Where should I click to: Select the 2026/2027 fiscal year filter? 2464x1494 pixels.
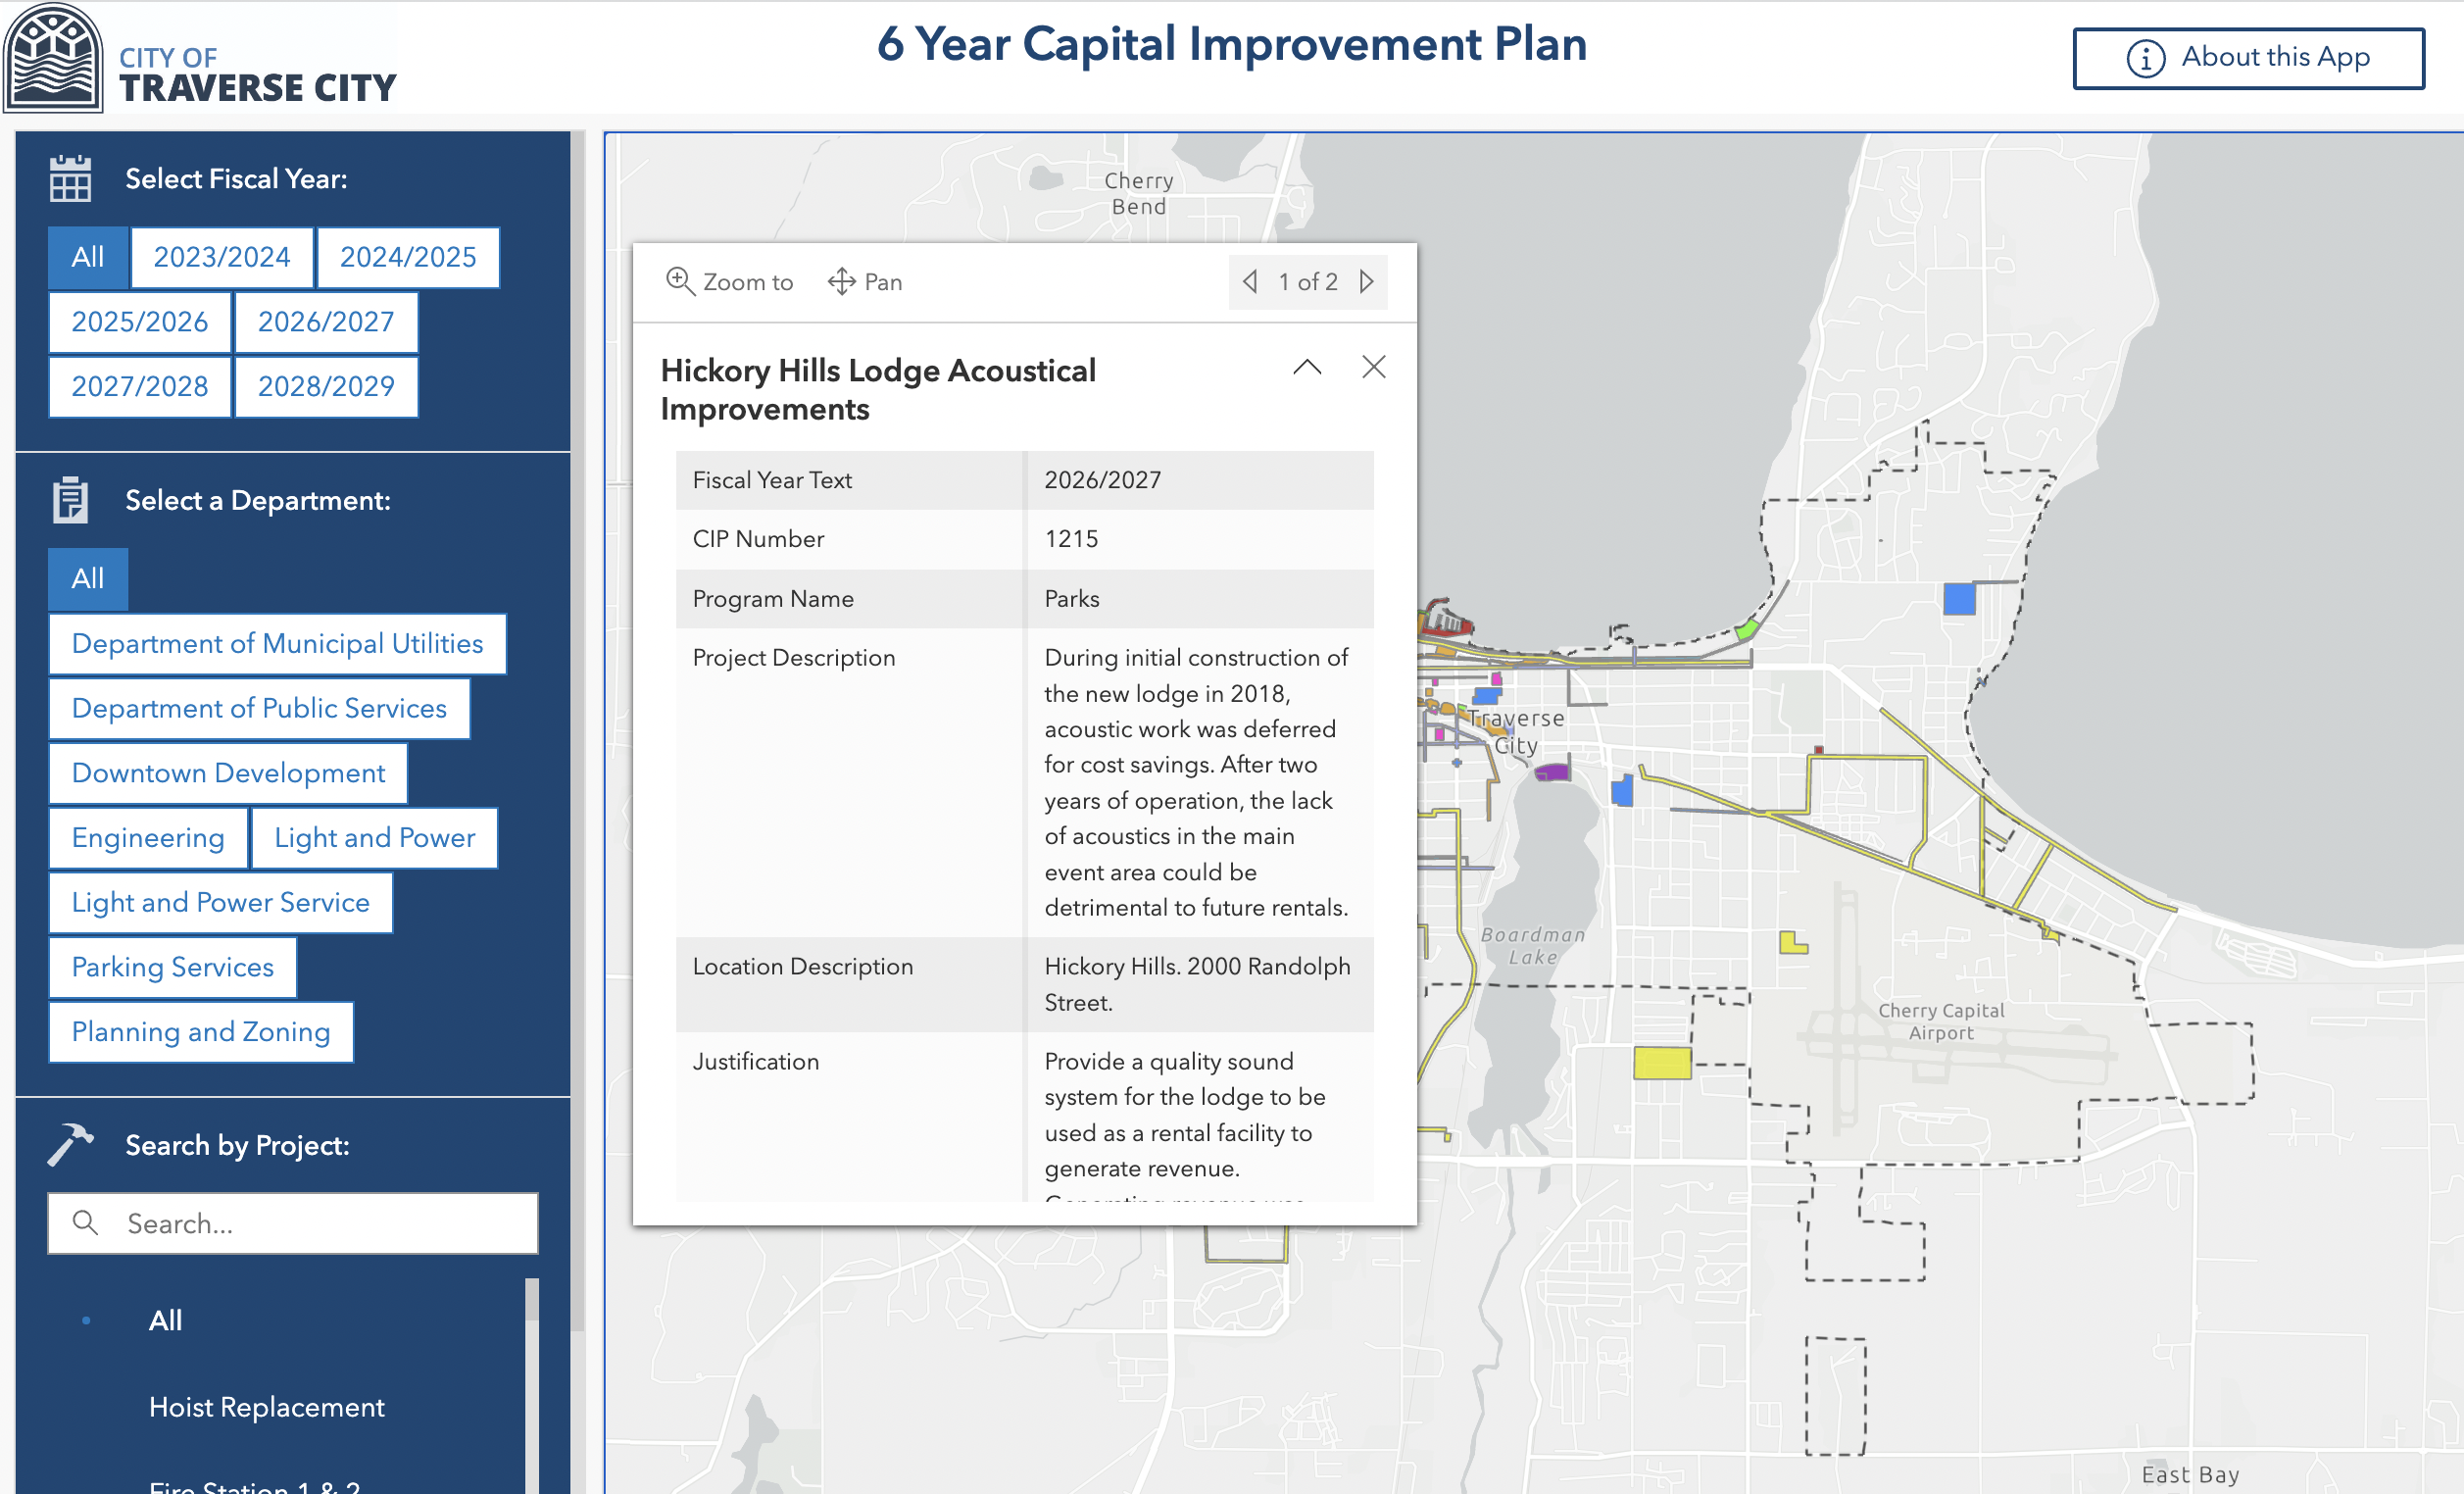pos(326,321)
